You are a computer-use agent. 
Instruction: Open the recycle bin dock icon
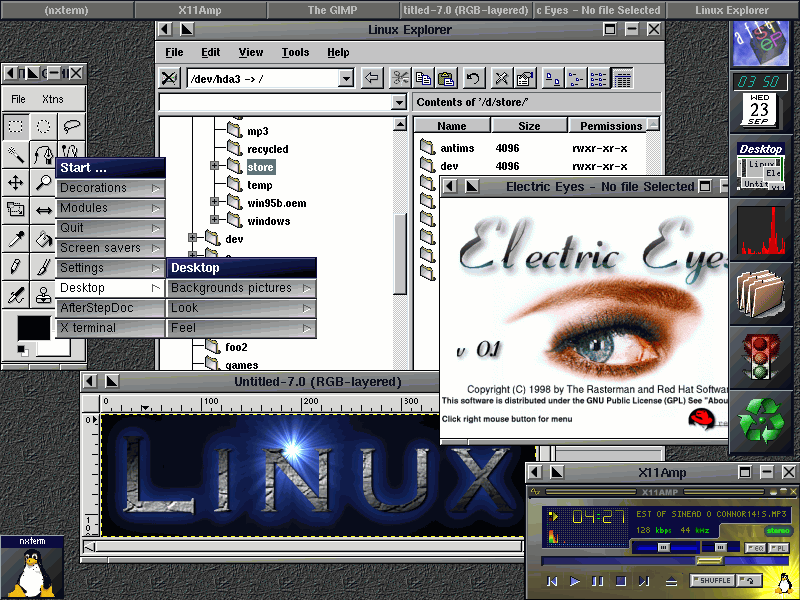pyautogui.click(x=765, y=420)
